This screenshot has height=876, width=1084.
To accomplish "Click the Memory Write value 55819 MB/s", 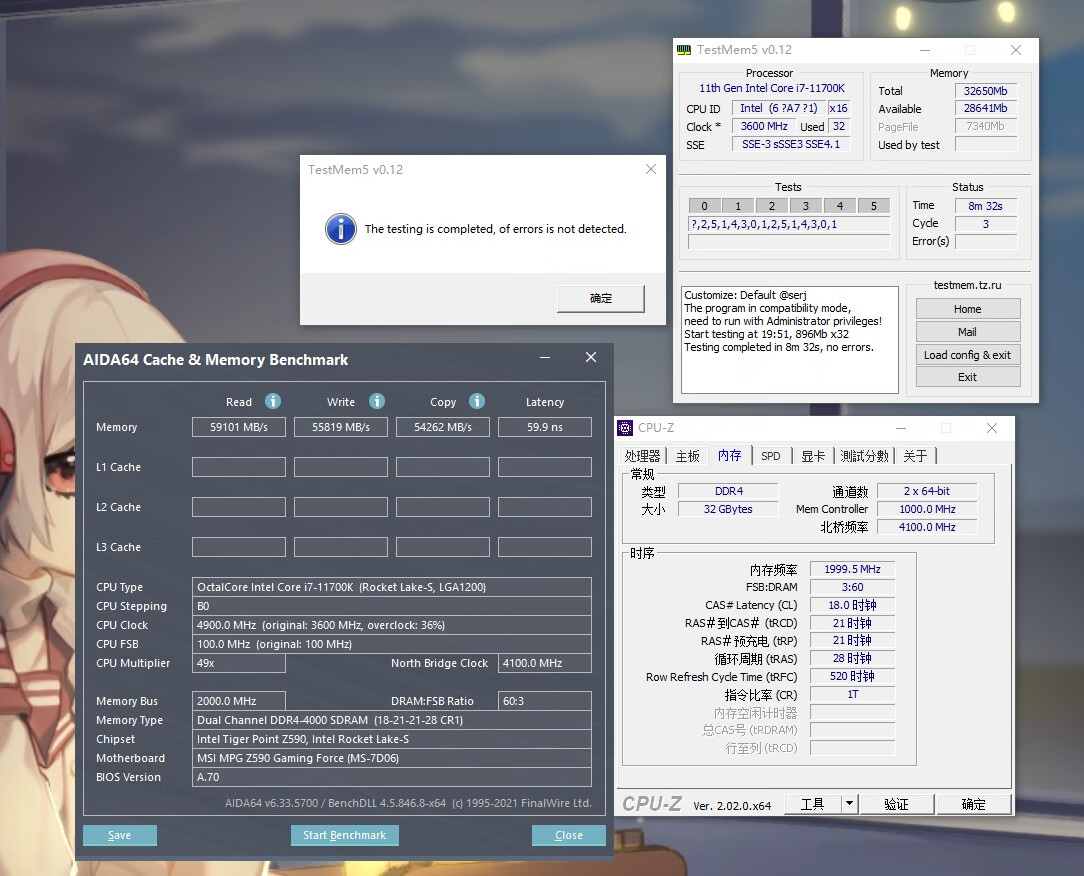I will point(341,427).
